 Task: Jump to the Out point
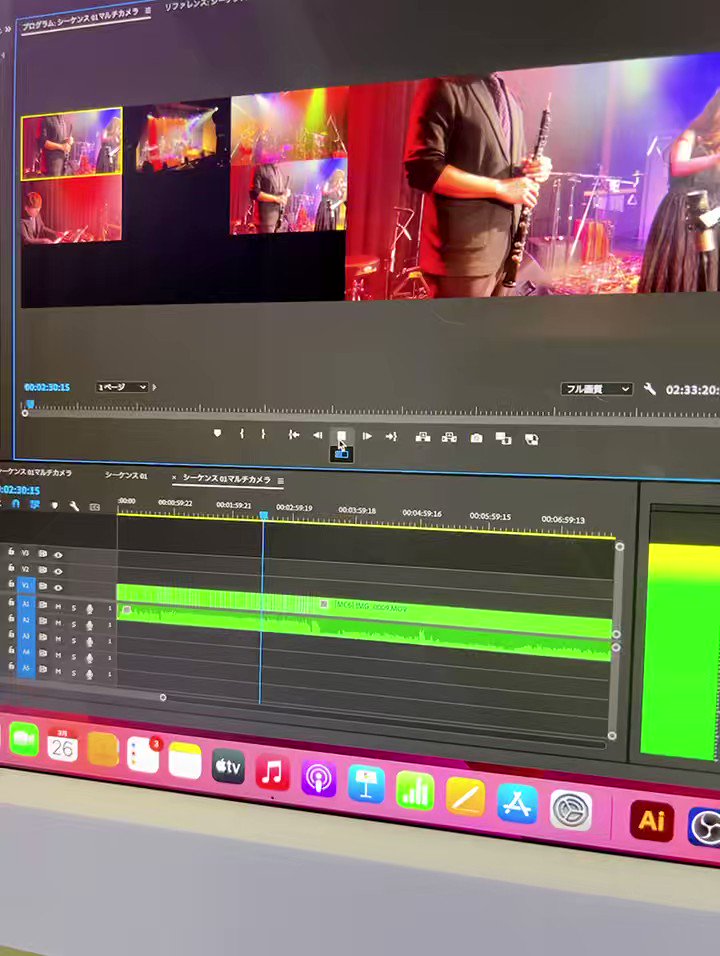click(391, 437)
